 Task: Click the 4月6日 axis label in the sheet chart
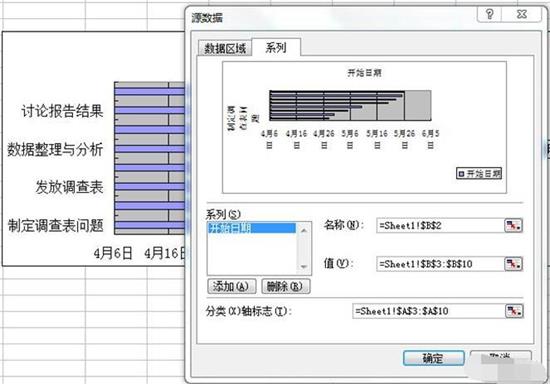113,253
